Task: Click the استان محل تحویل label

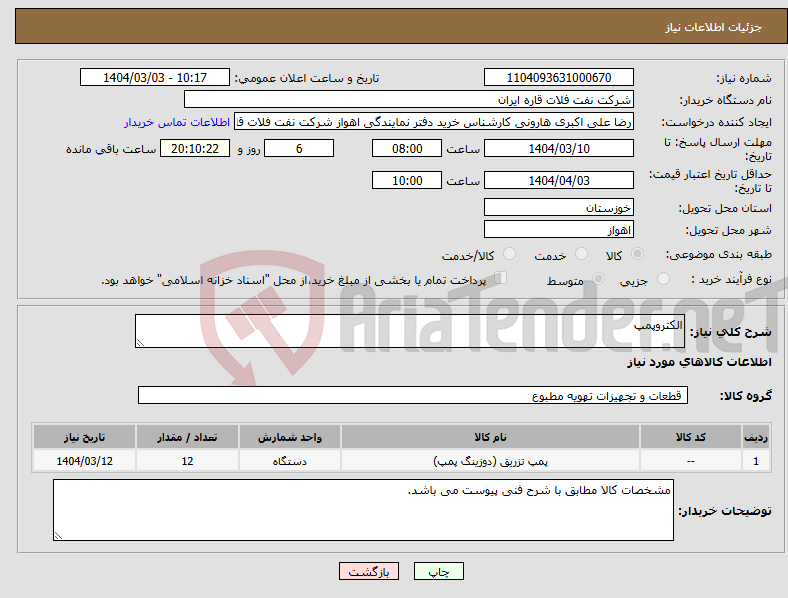Action: pos(725,208)
